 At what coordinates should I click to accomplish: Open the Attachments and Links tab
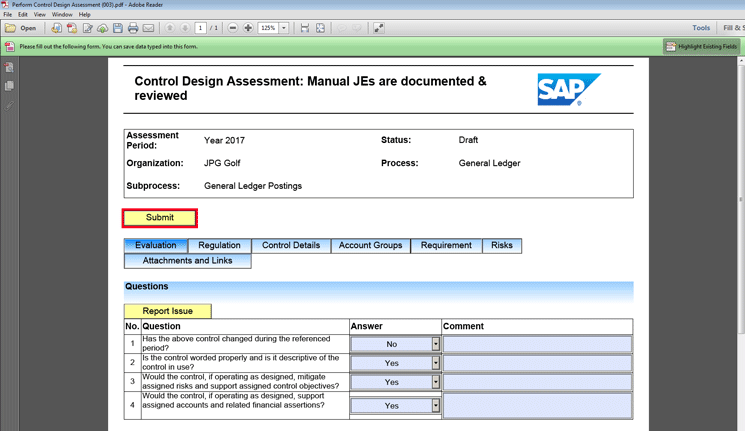pyautogui.click(x=188, y=261)
